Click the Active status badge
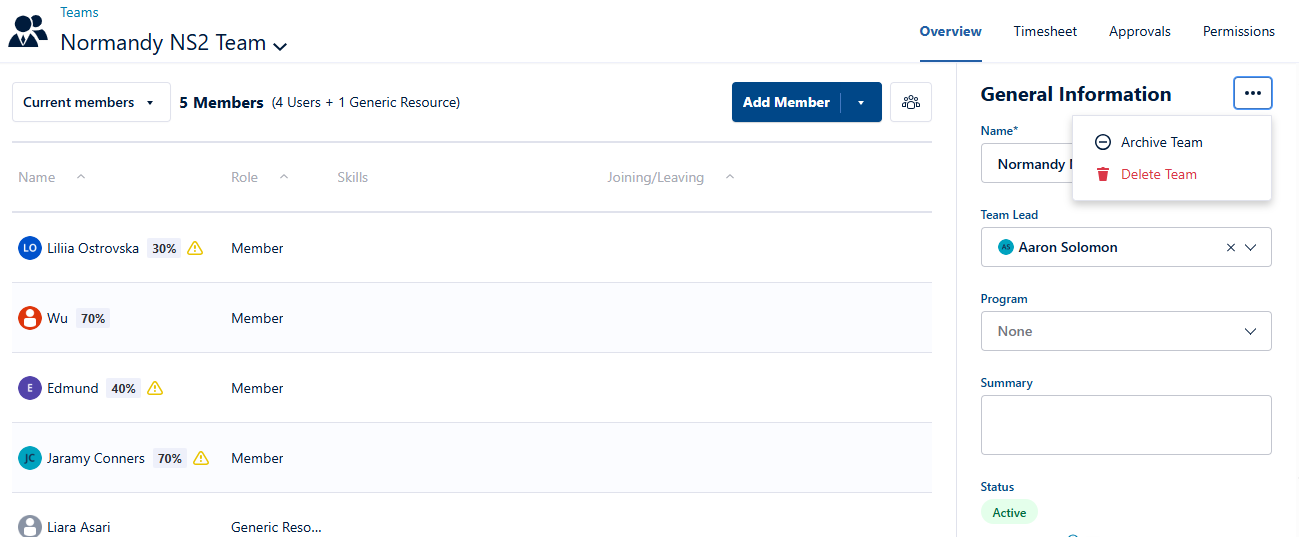1299x537 pixels. click(x=1009, y=512)
